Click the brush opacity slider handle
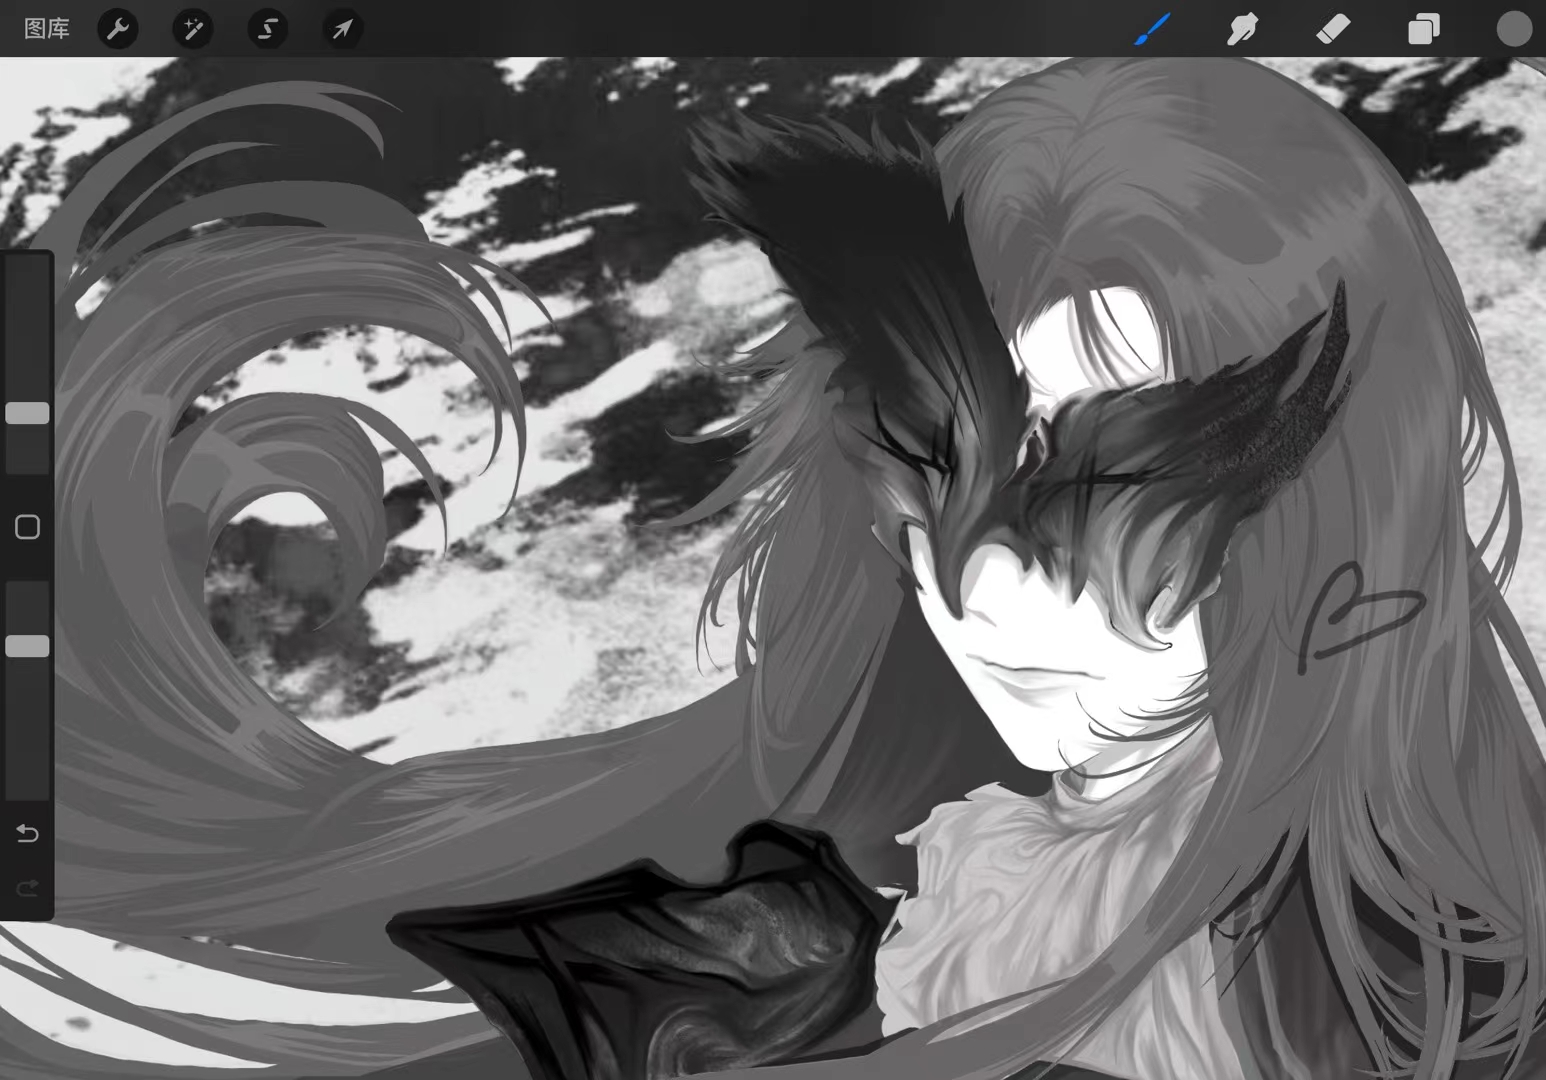Image resolution: width=1546 pixels, height=1080 pixels. 27,646
